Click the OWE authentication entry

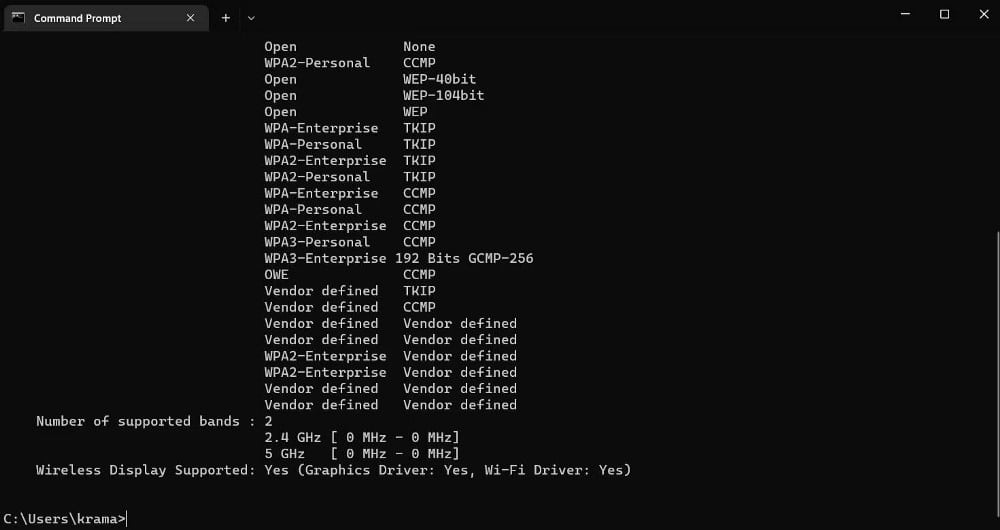tap(276, 274)
